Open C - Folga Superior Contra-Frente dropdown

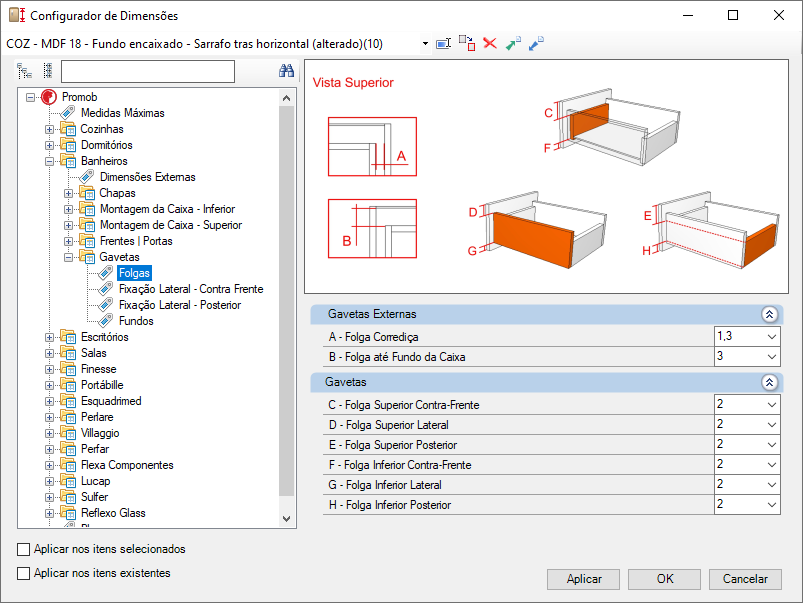(772, 405)
